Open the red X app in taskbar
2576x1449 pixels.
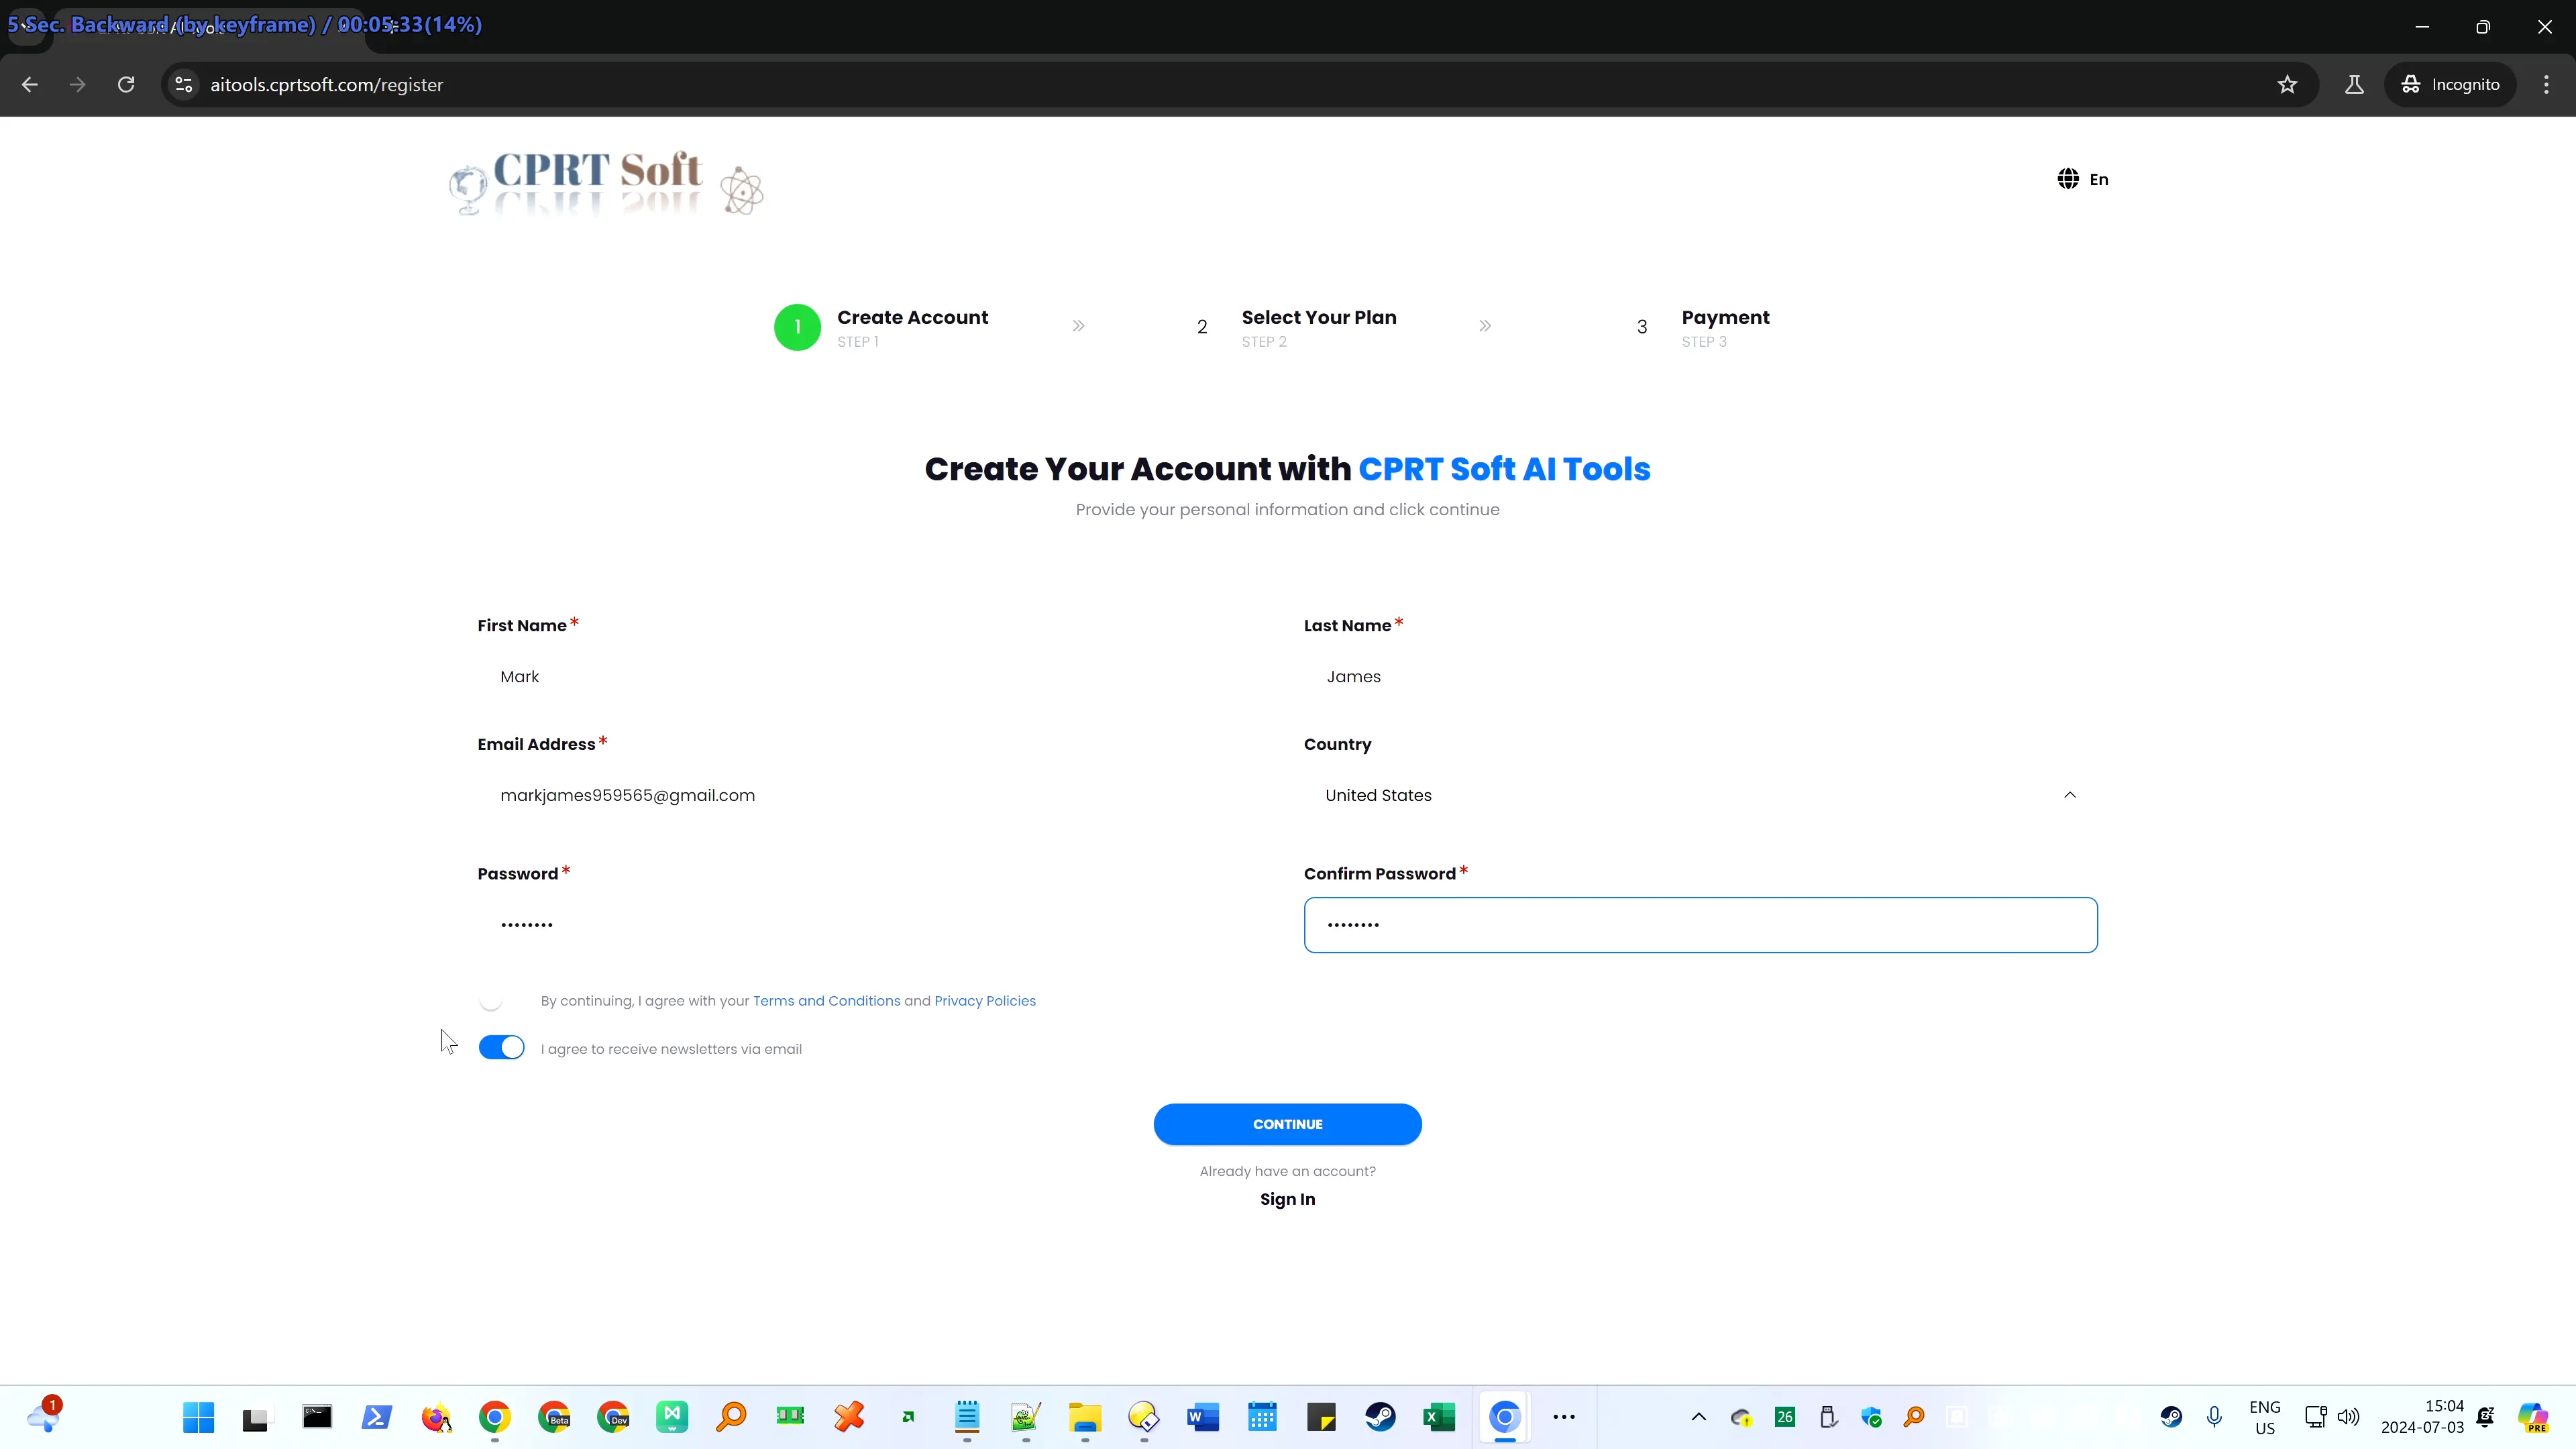[849, 1417]
